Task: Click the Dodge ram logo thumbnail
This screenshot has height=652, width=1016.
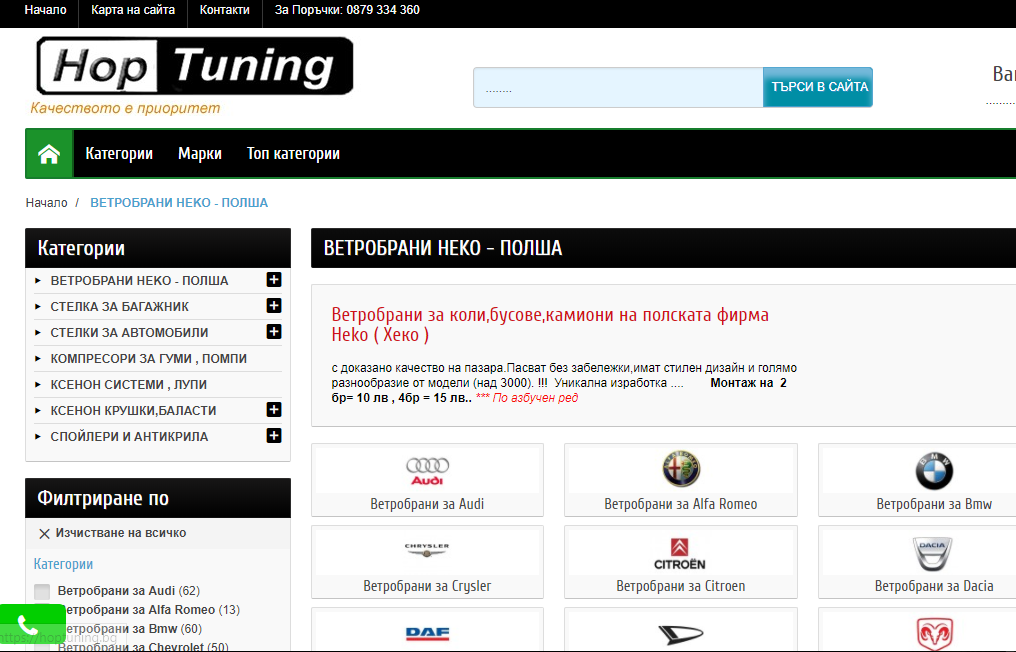Action: [934, 634]
